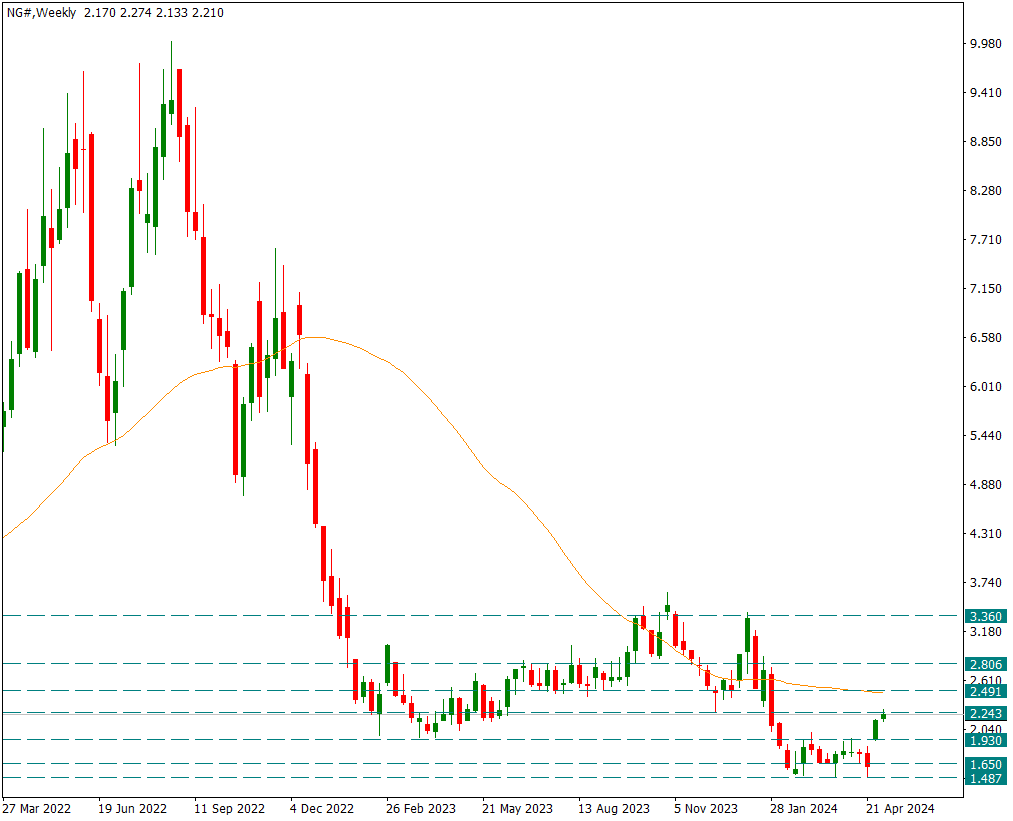Image resolution: width=1013 pixels, height=821 pixels.
Task: Click the 7.150 price axis value
Action: [x=985, y=288]
